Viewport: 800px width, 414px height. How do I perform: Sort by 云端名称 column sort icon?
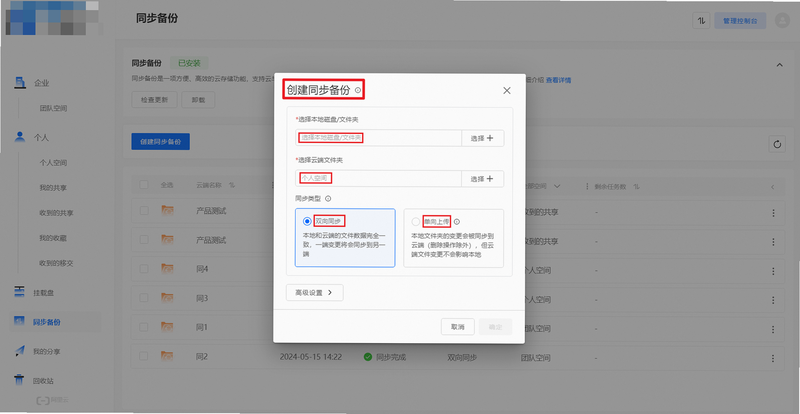coord(232,186)
